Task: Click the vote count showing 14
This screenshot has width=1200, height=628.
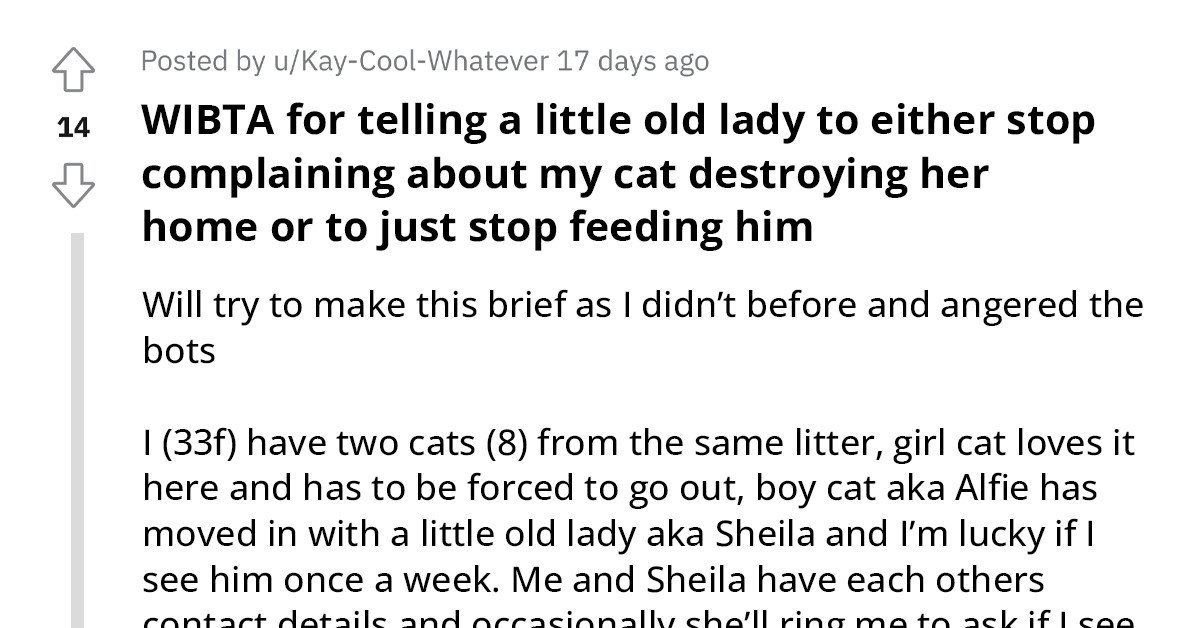Action: pos(73,127)
